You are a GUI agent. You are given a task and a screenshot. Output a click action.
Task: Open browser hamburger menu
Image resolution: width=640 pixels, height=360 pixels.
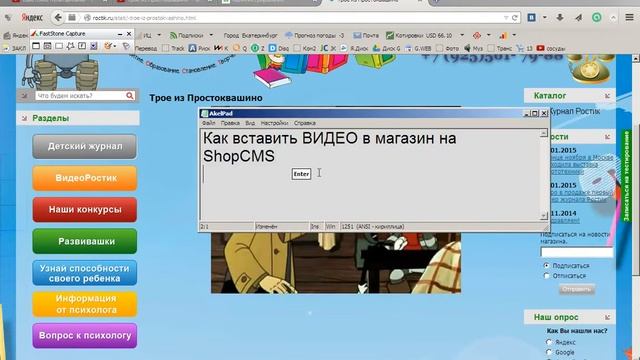point(629,17)
